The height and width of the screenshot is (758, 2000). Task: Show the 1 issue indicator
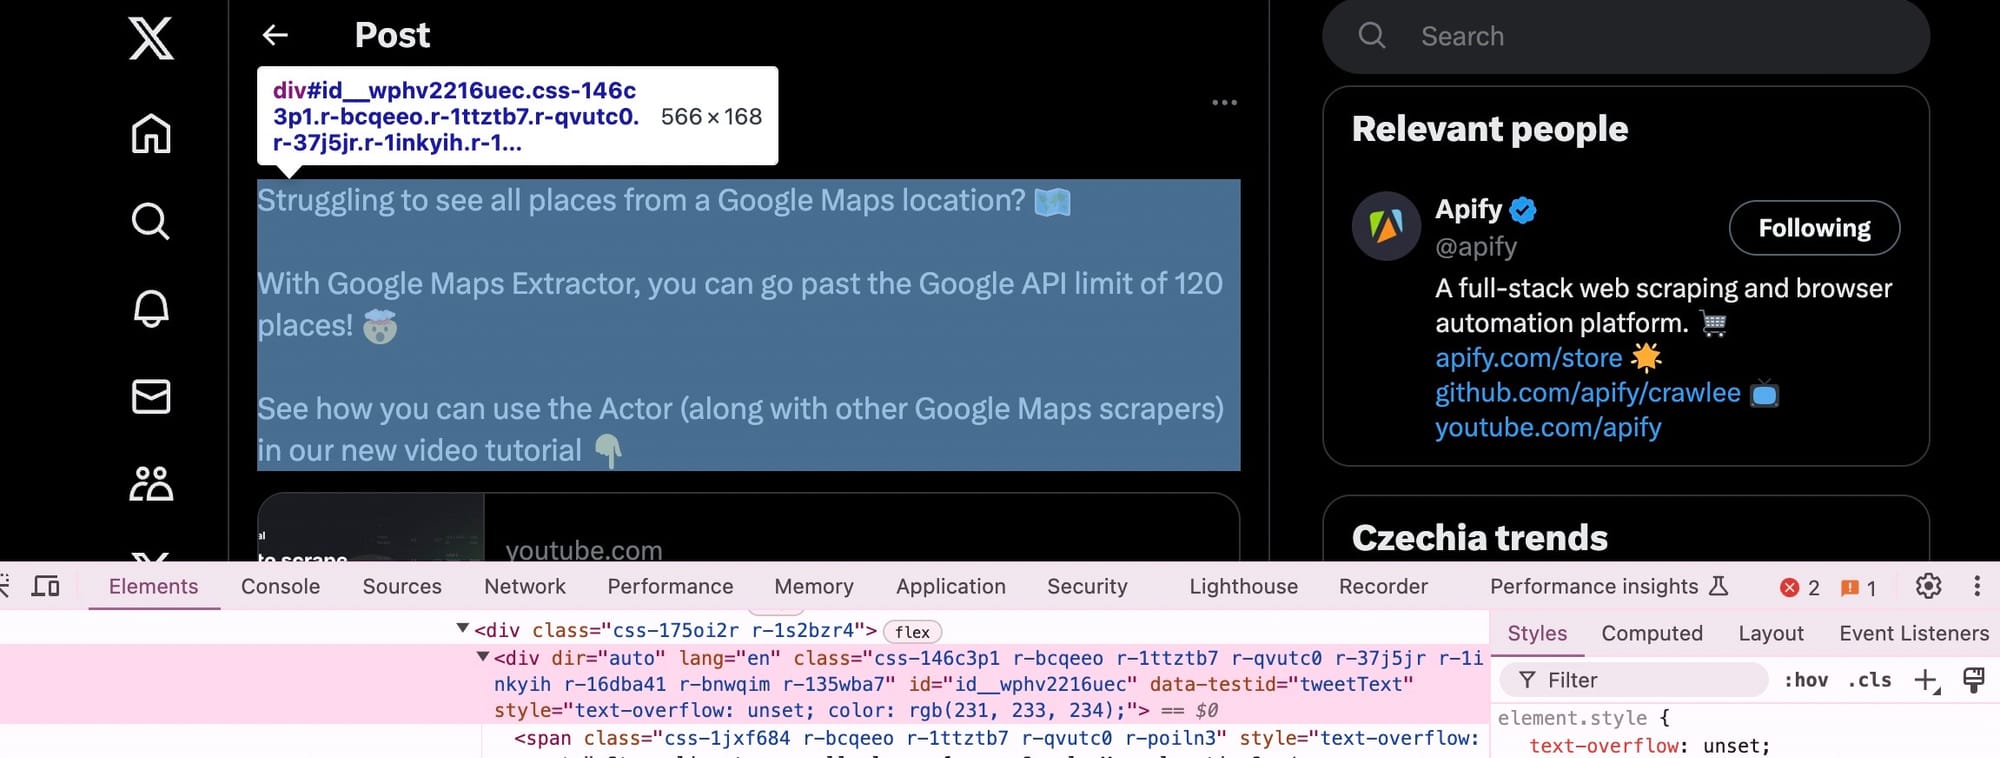pyautogui.click(x=1858, y=587)
